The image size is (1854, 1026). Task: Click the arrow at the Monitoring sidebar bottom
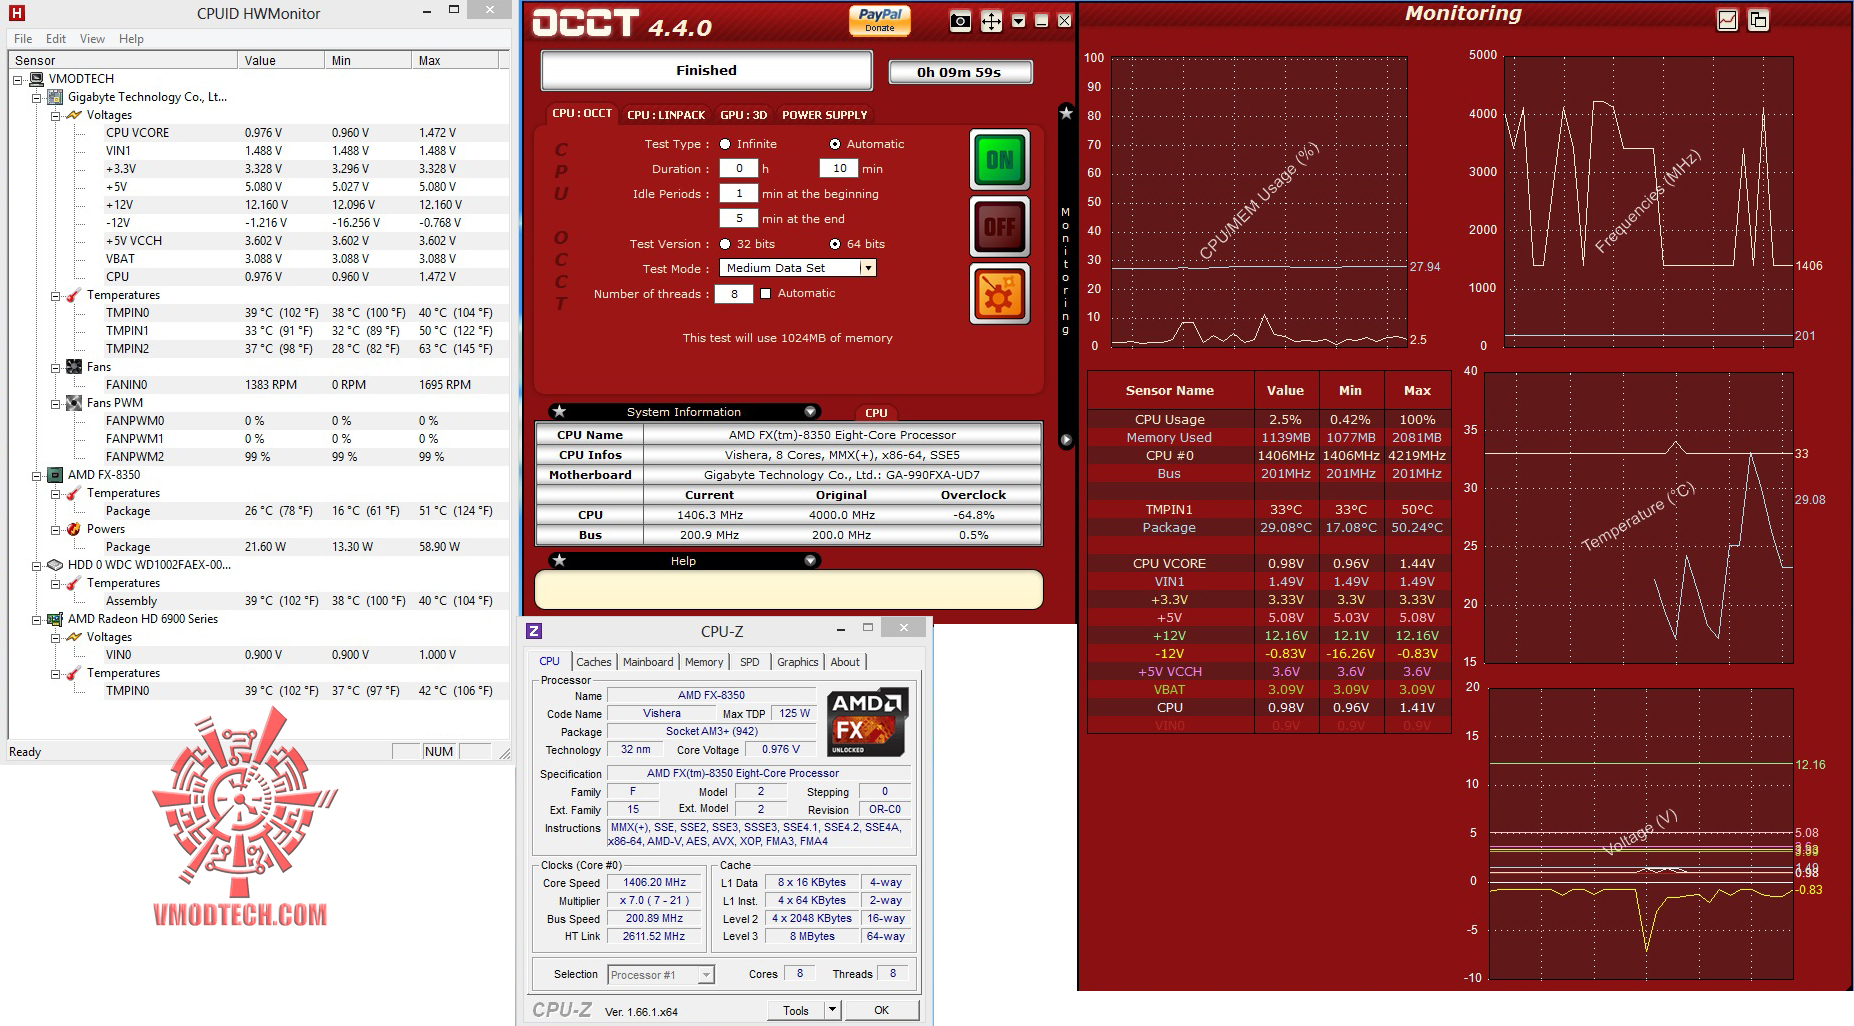[x=1066, y=439]
